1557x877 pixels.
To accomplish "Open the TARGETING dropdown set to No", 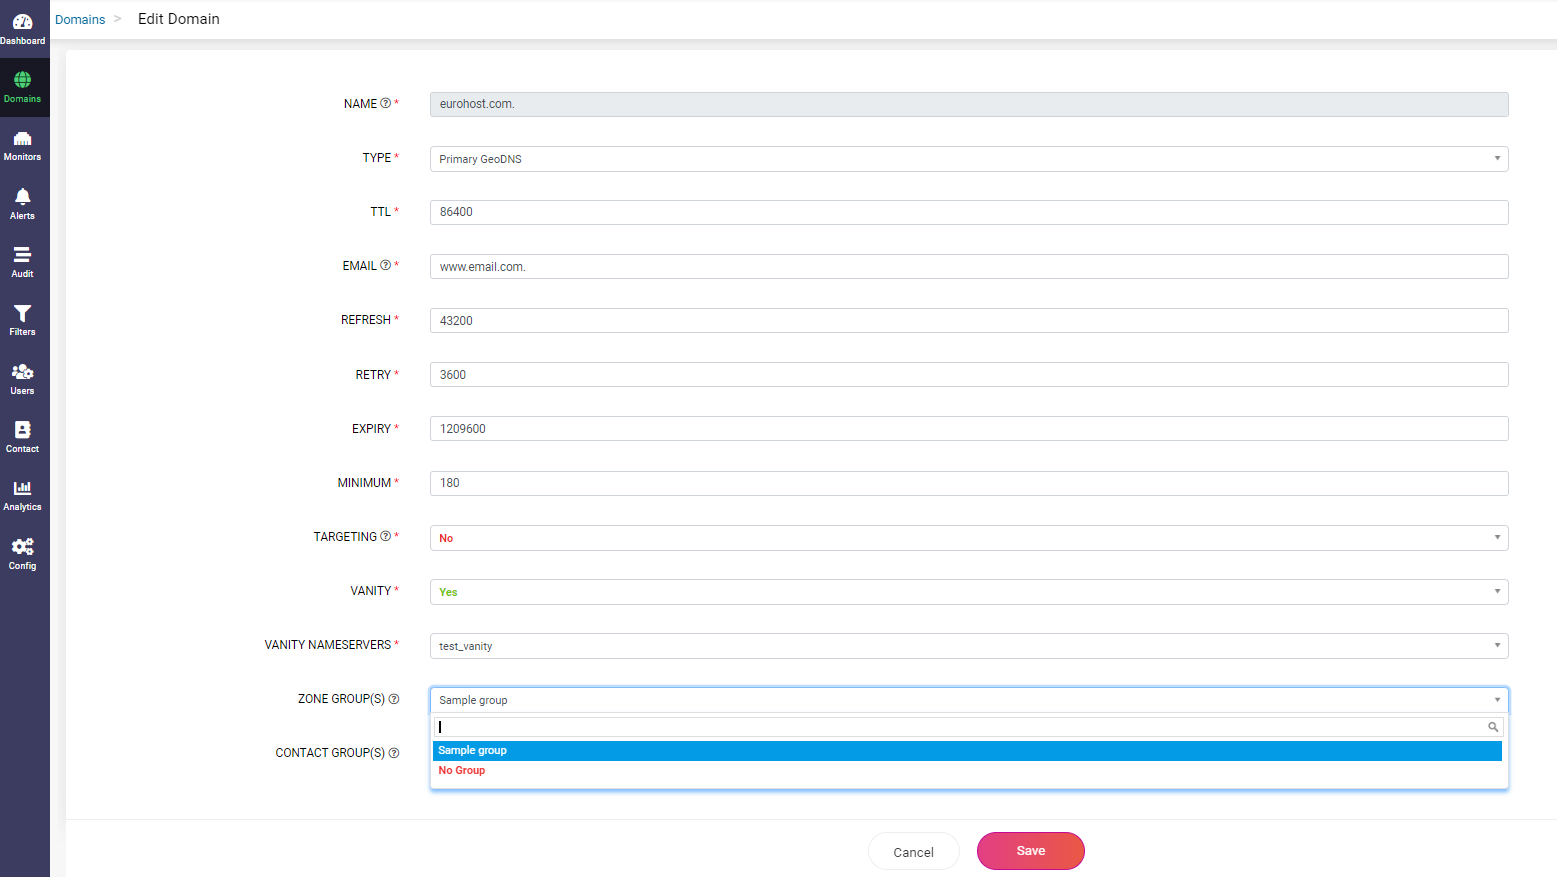I will point(969,538).
